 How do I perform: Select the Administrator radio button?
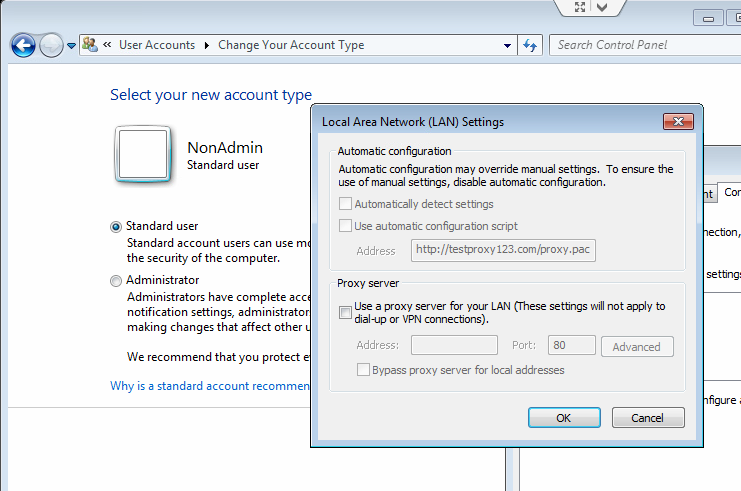[116, 281]
